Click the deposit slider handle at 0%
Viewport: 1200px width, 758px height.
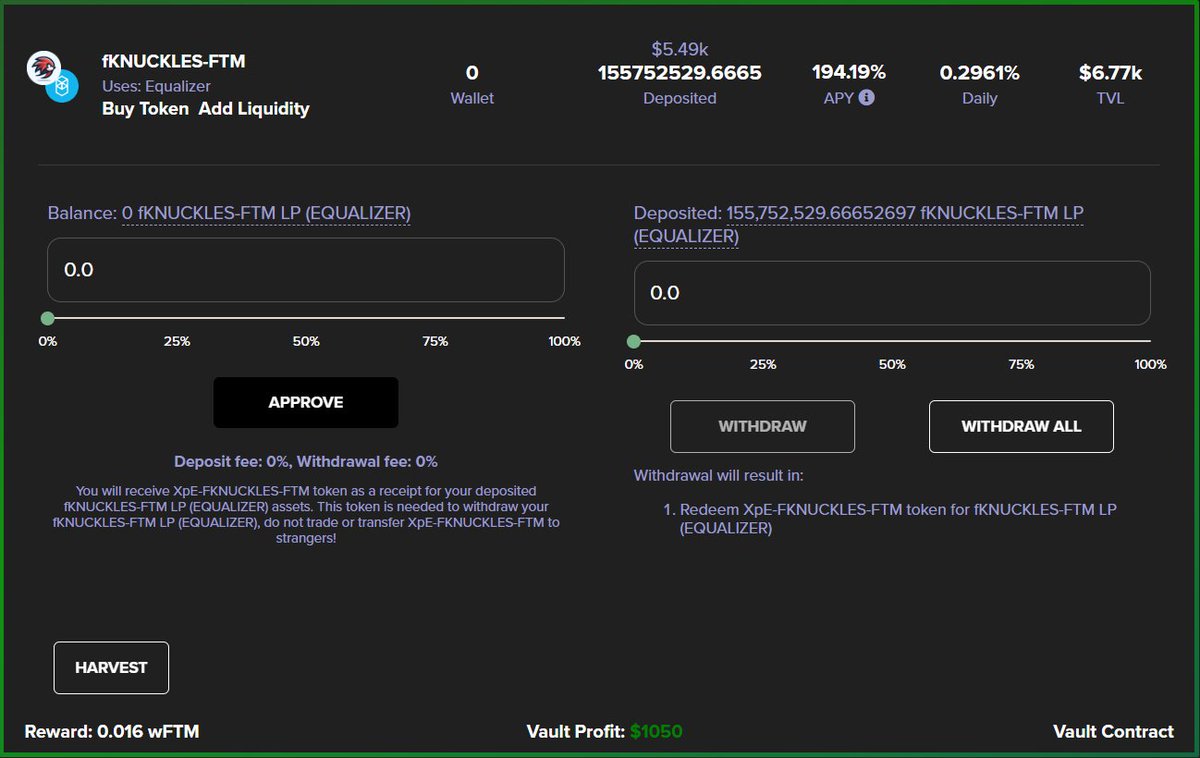click(47, 318)
